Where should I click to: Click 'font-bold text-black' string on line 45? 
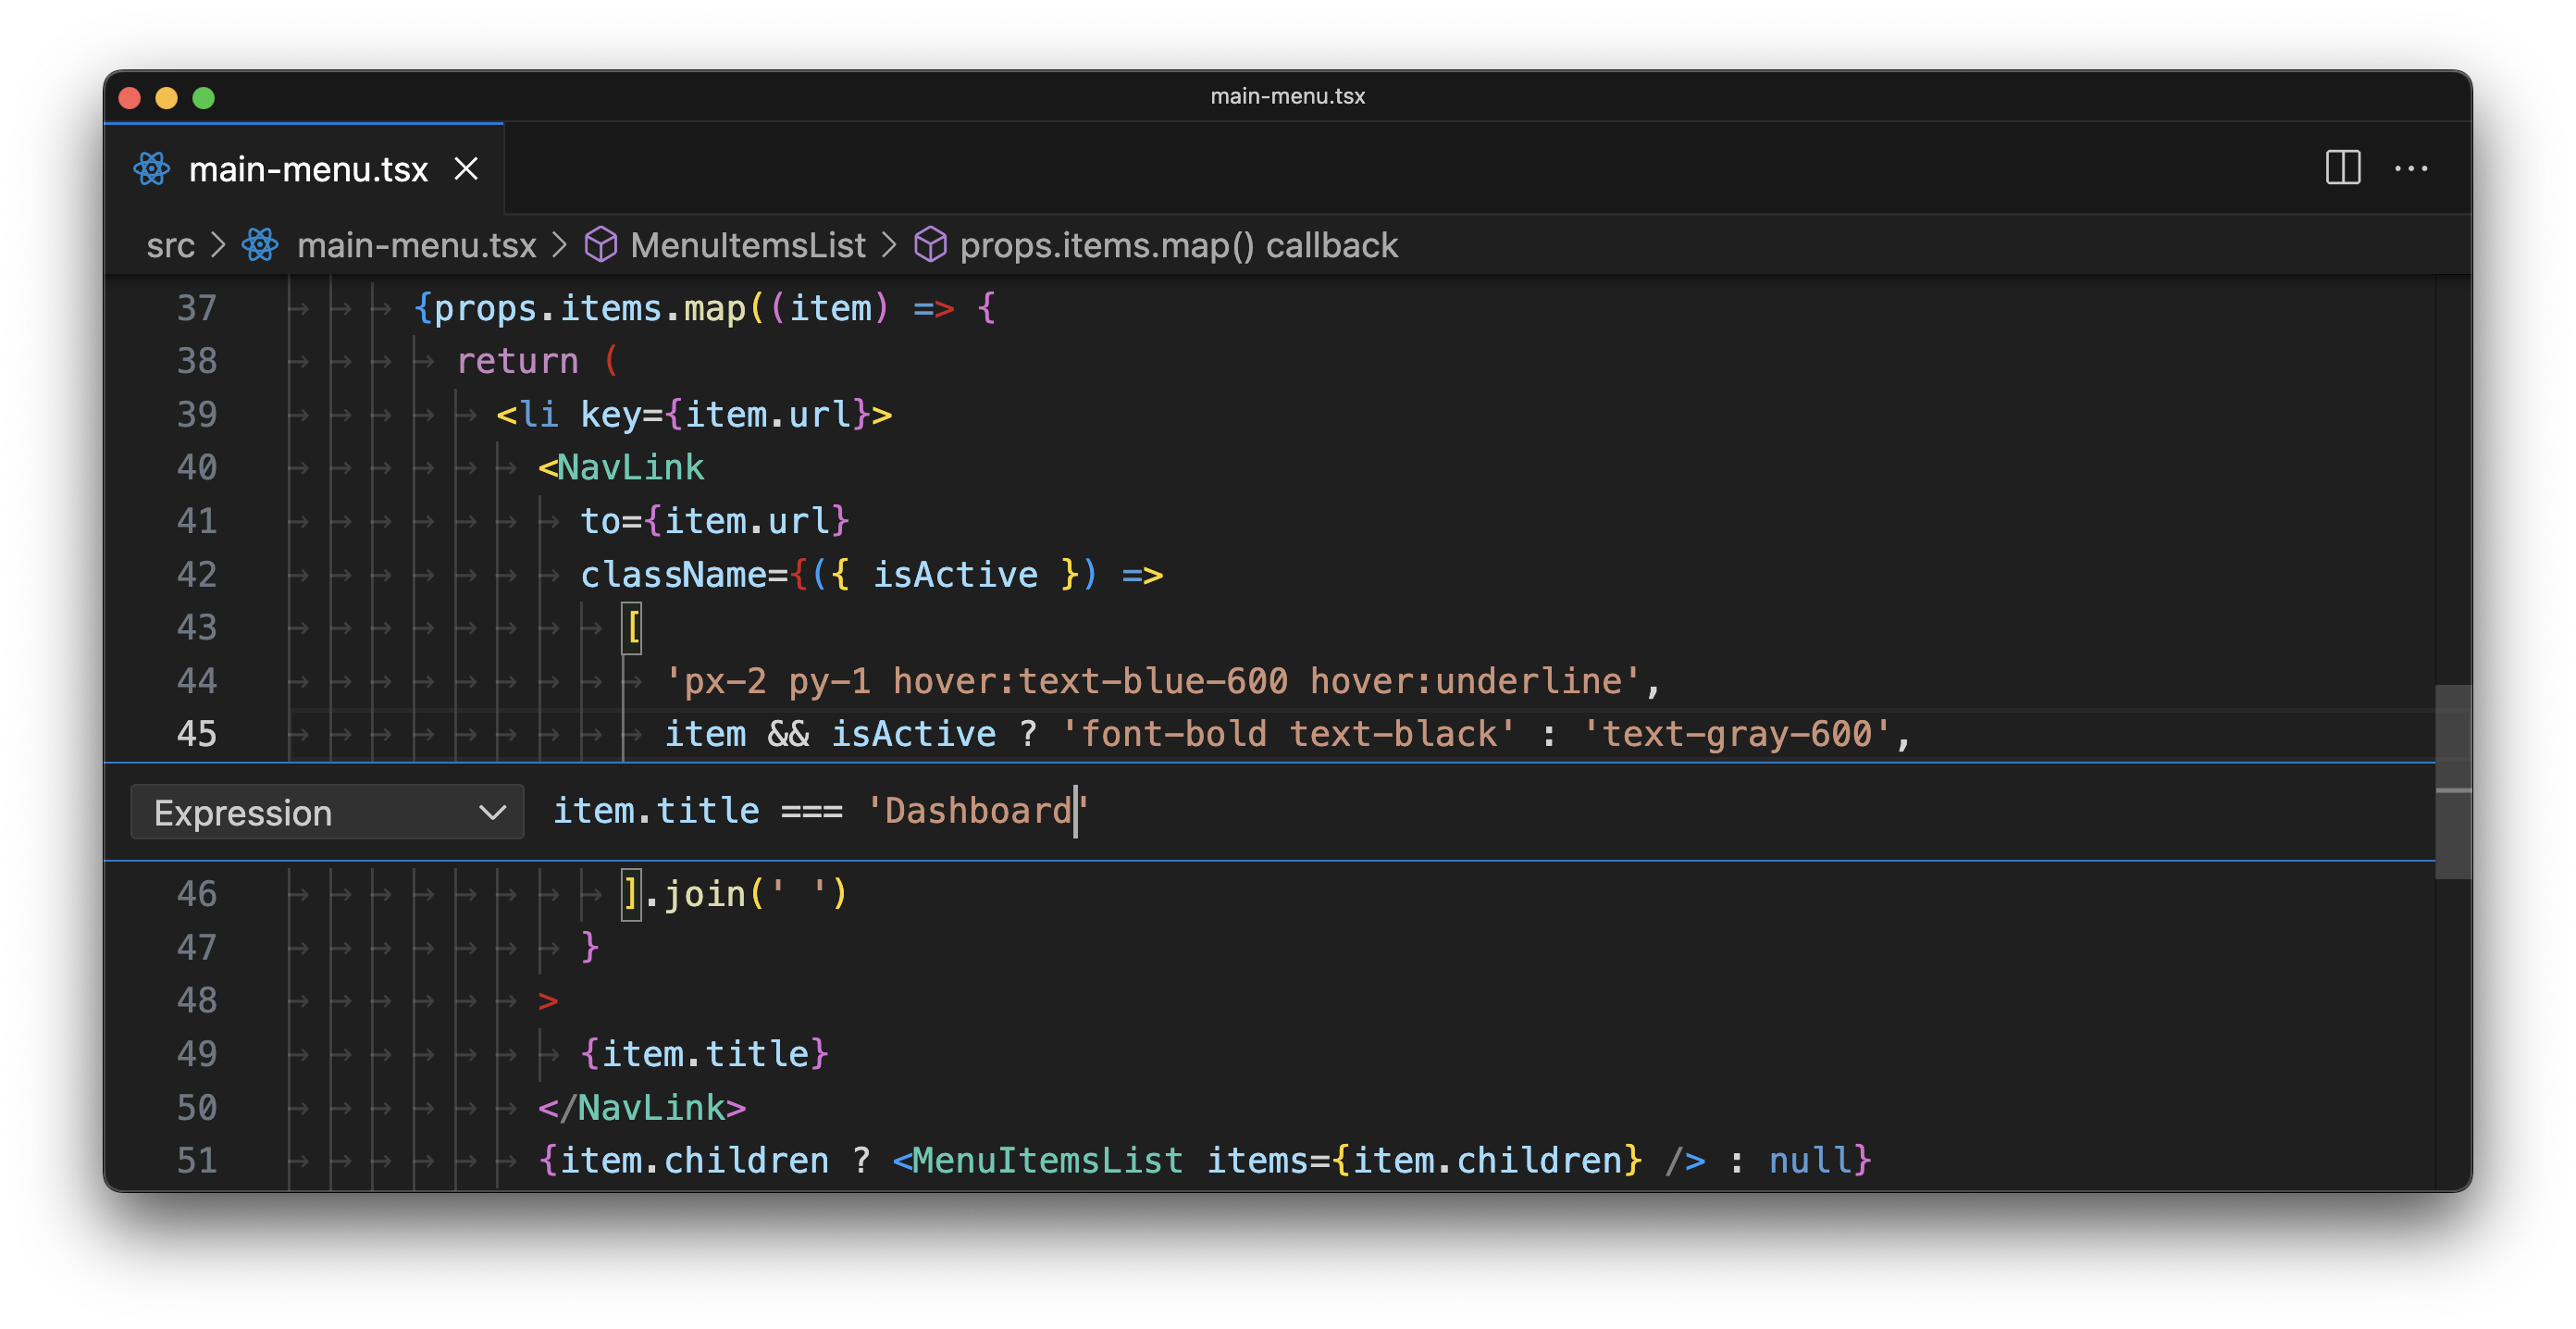point(1288,734)
